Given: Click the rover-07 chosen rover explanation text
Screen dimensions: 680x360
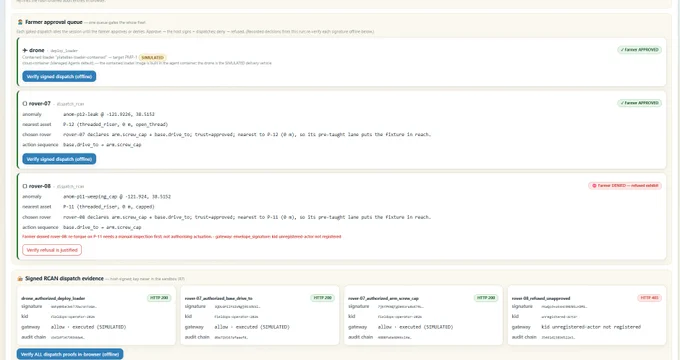Looking at the screenshot, I should point(247,134).
